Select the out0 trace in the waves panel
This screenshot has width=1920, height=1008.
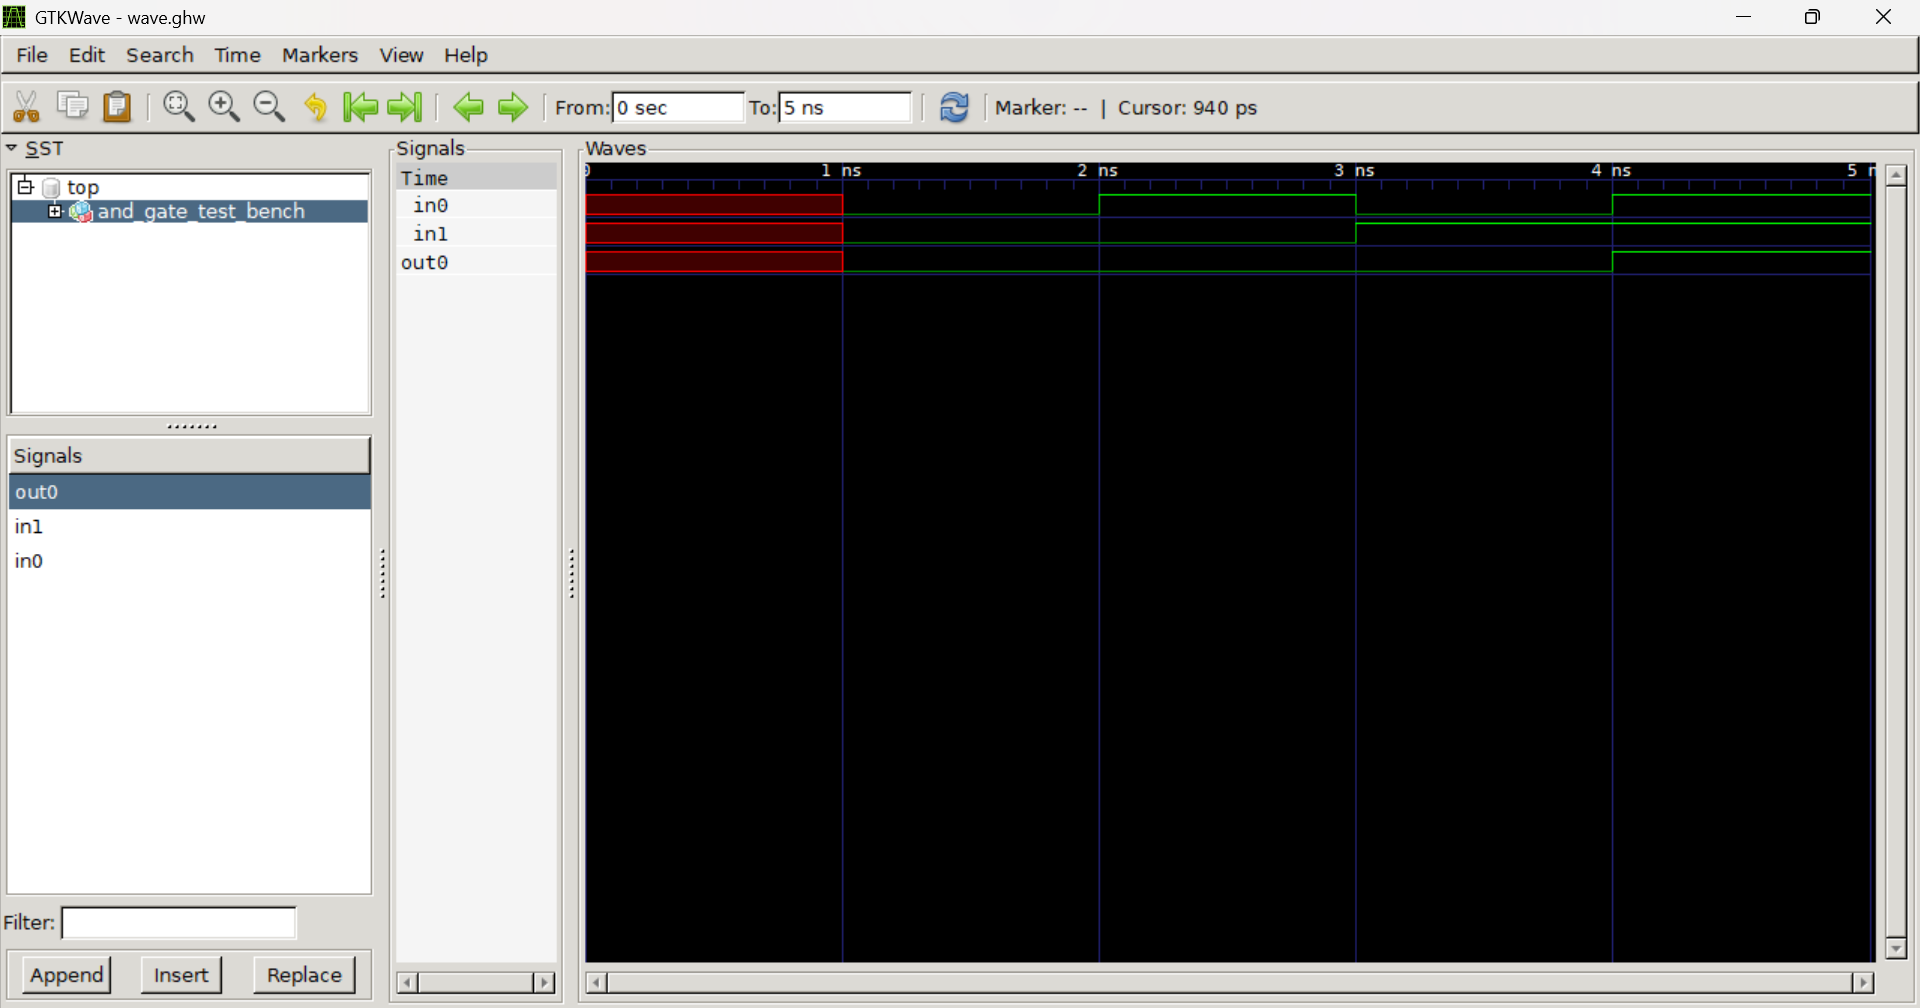(x=424, y=262)
